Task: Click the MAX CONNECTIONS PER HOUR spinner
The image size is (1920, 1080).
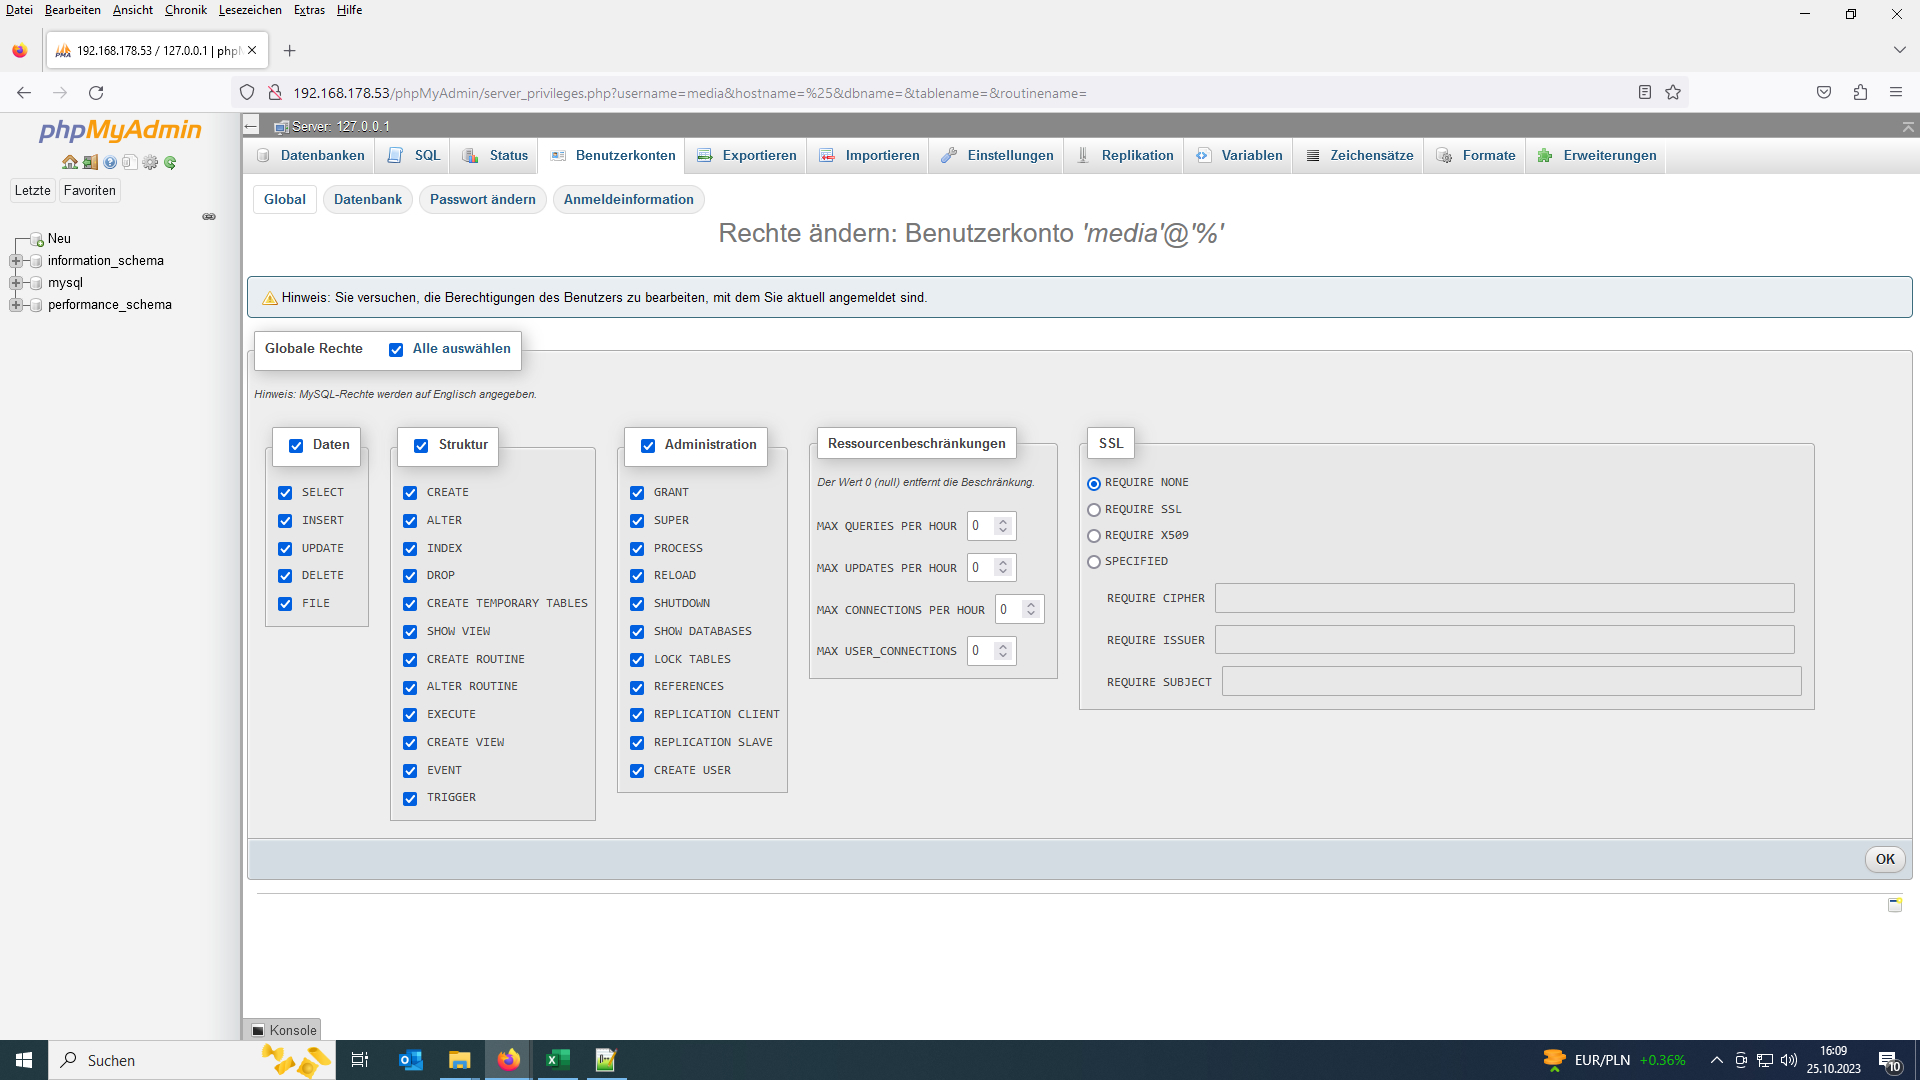Action: pos(1031,609)
